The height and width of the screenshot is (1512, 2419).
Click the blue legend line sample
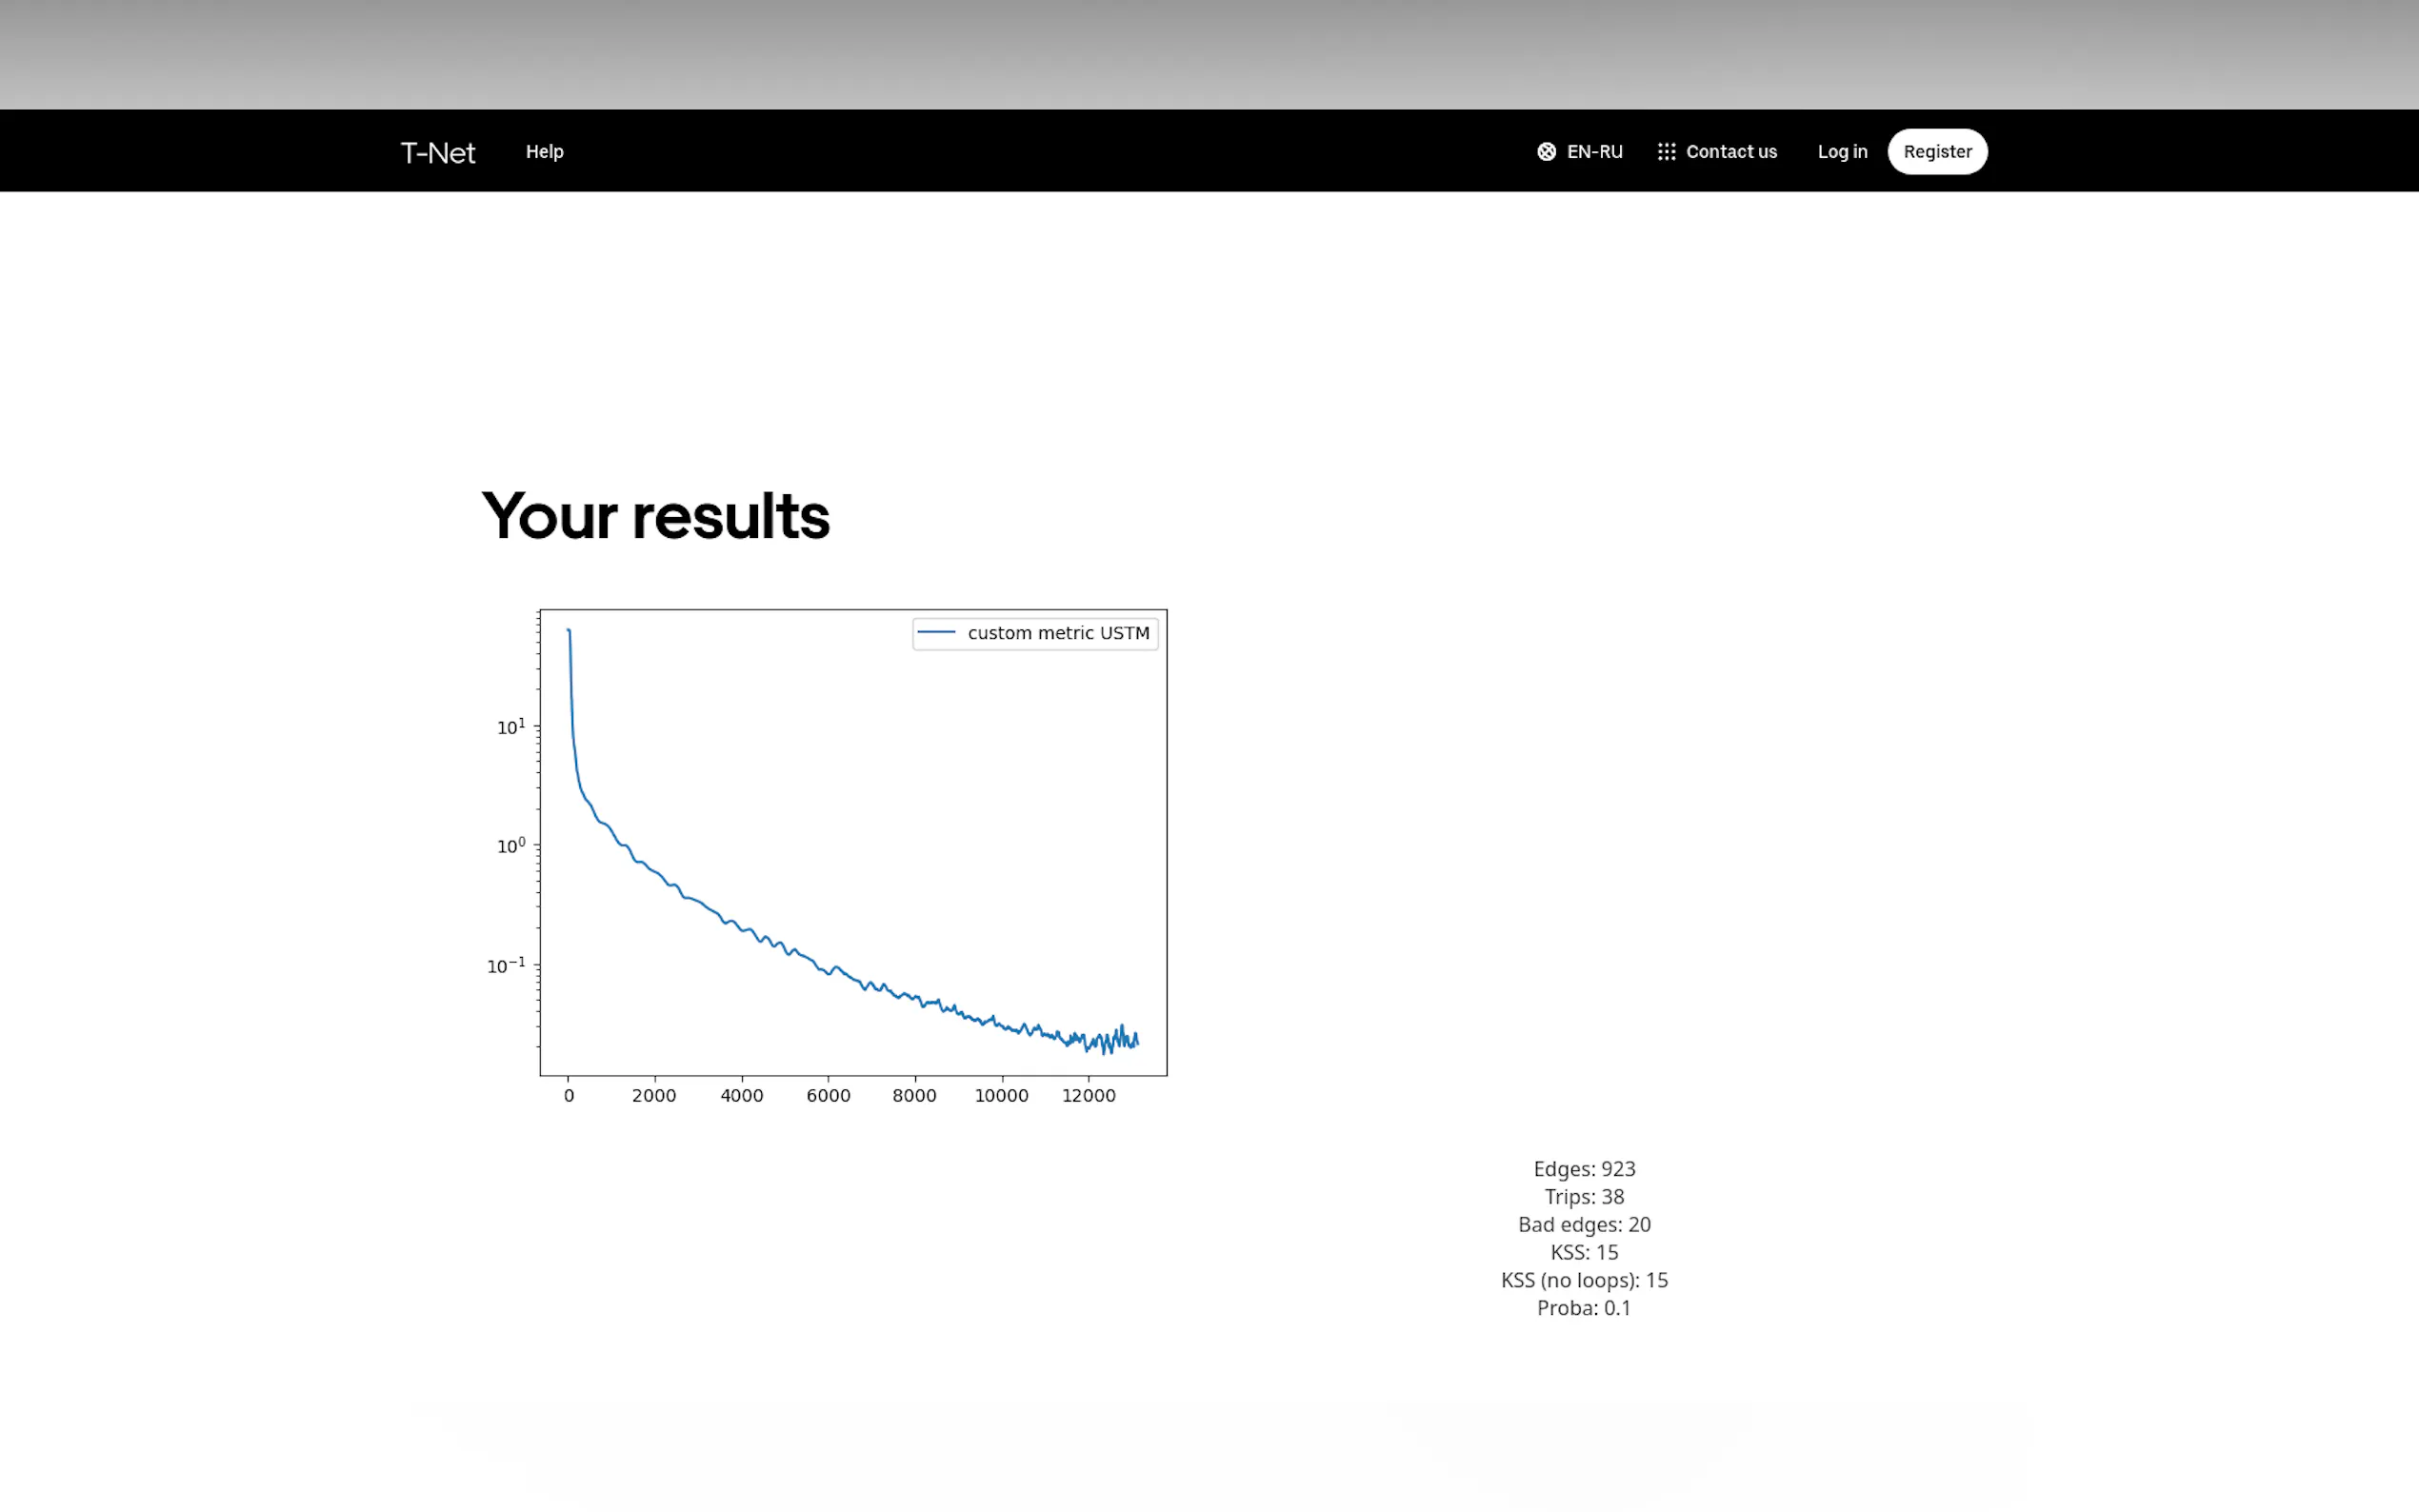tap(936, 633)
